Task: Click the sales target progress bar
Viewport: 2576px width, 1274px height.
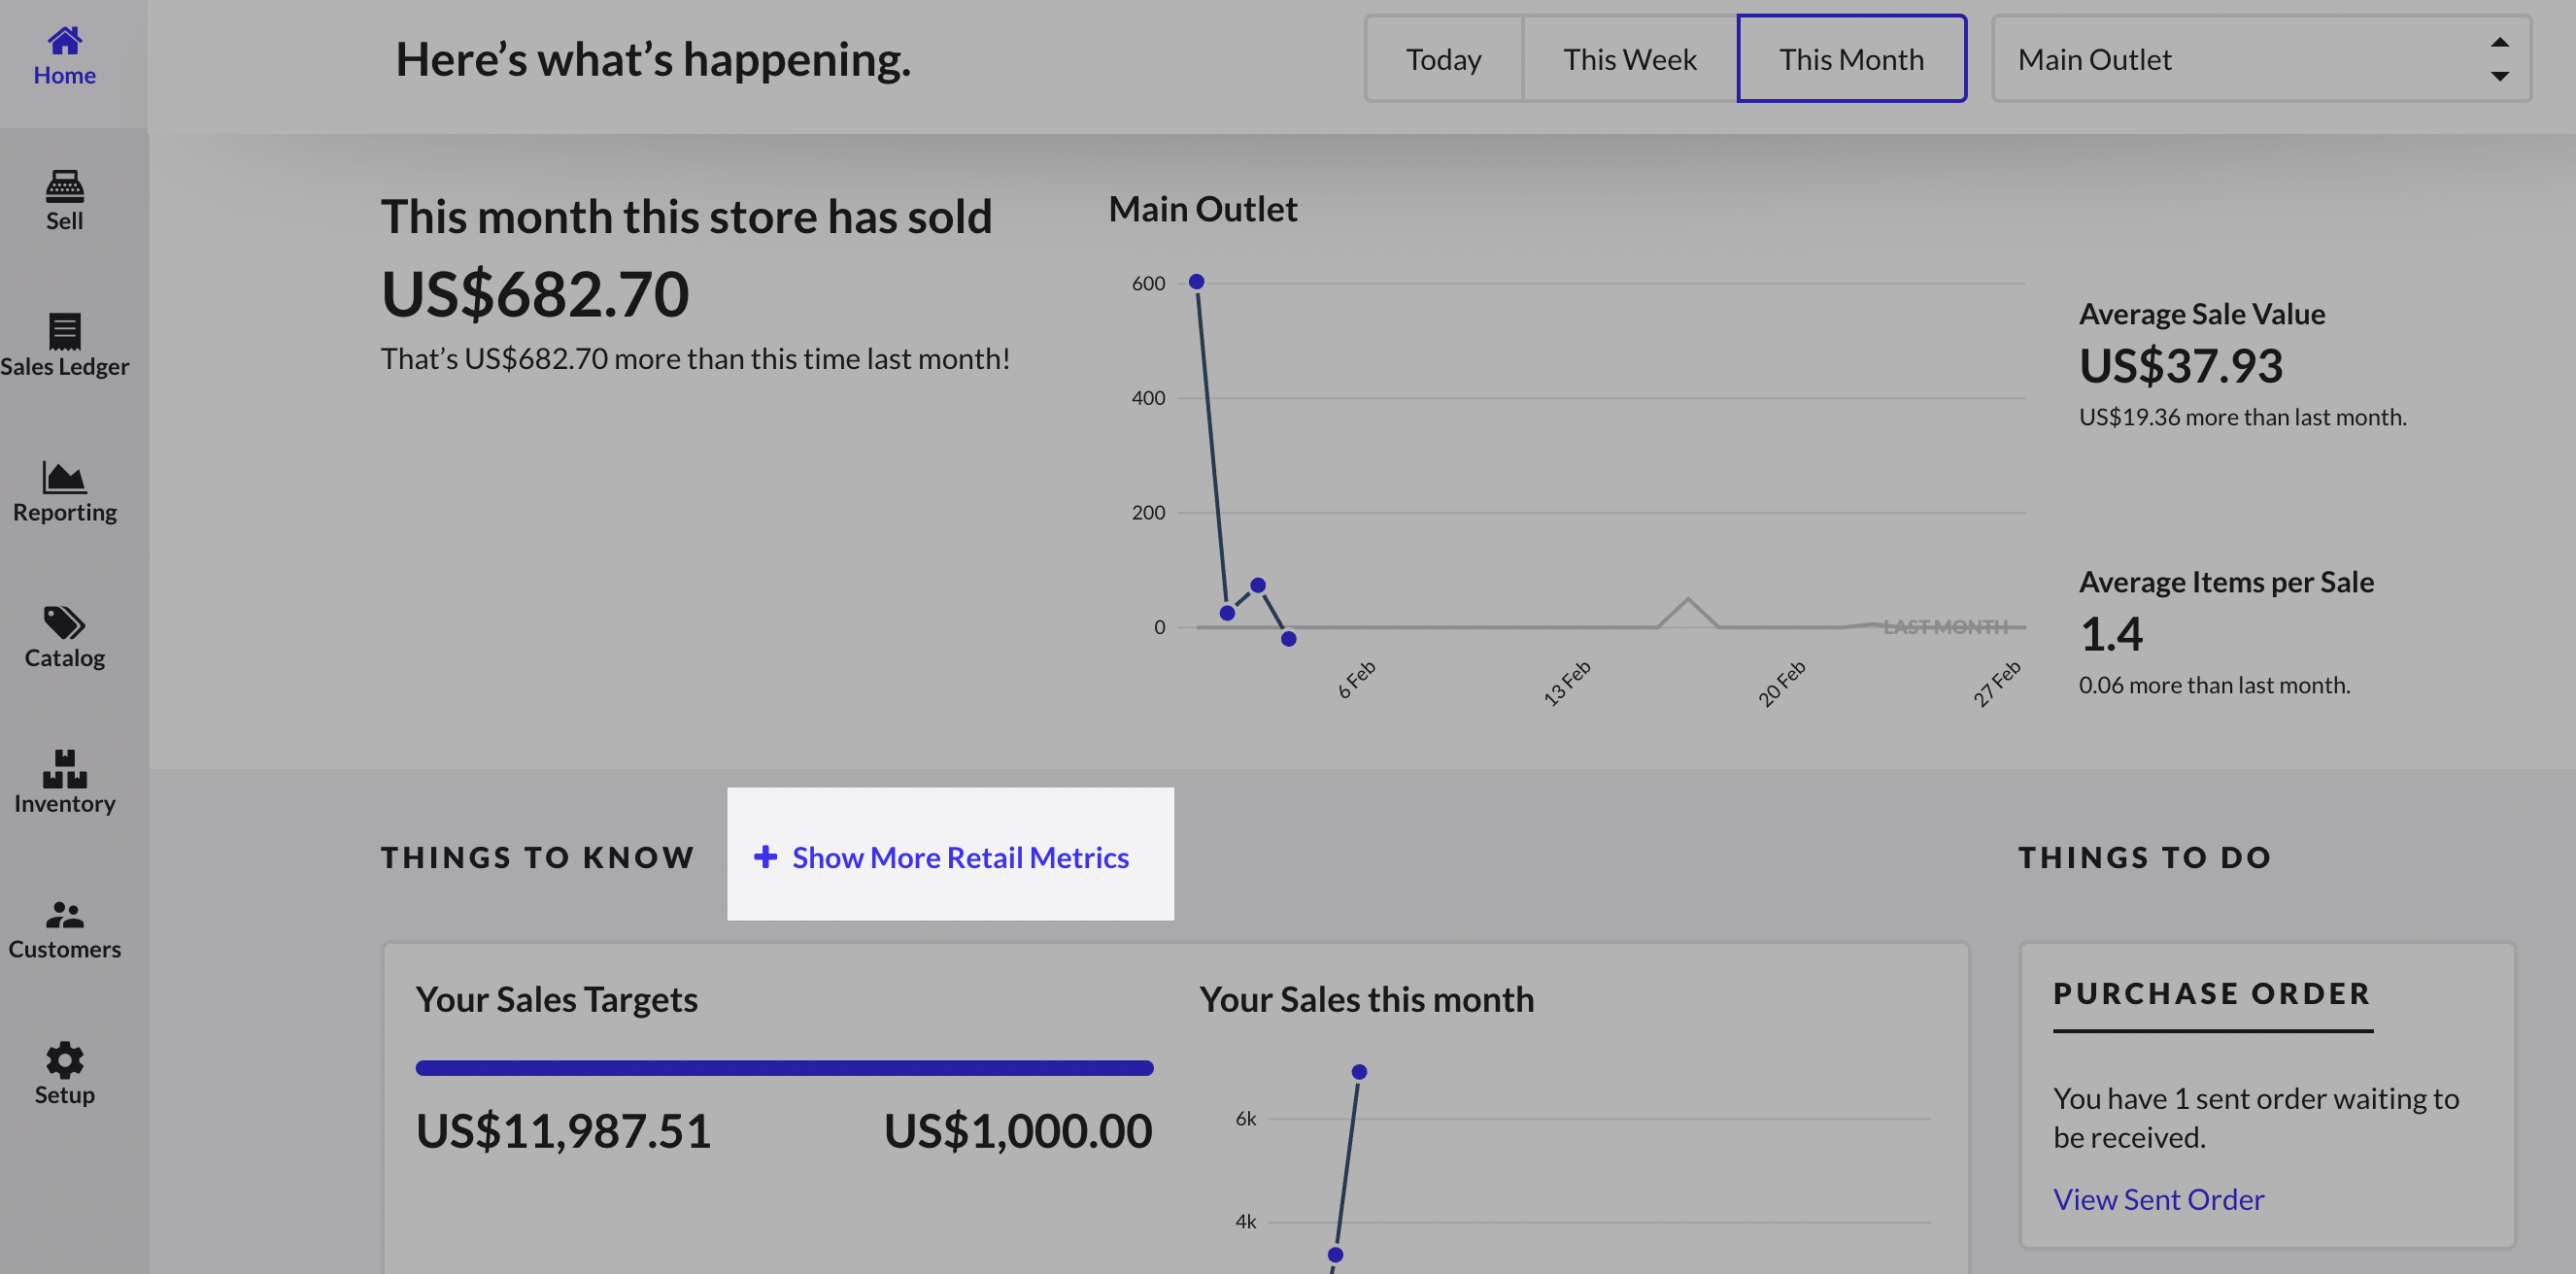Action: point(784,1068)
